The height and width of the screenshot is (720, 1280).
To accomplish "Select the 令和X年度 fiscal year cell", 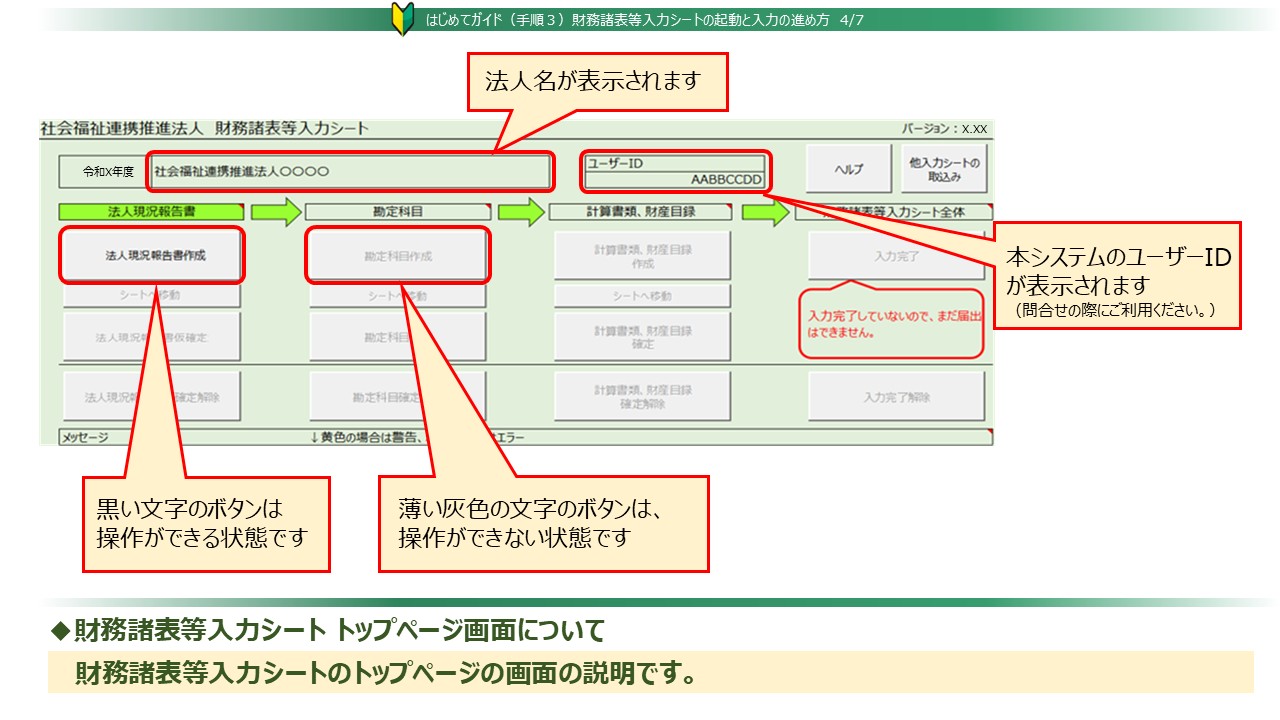I will click(101, 172).
